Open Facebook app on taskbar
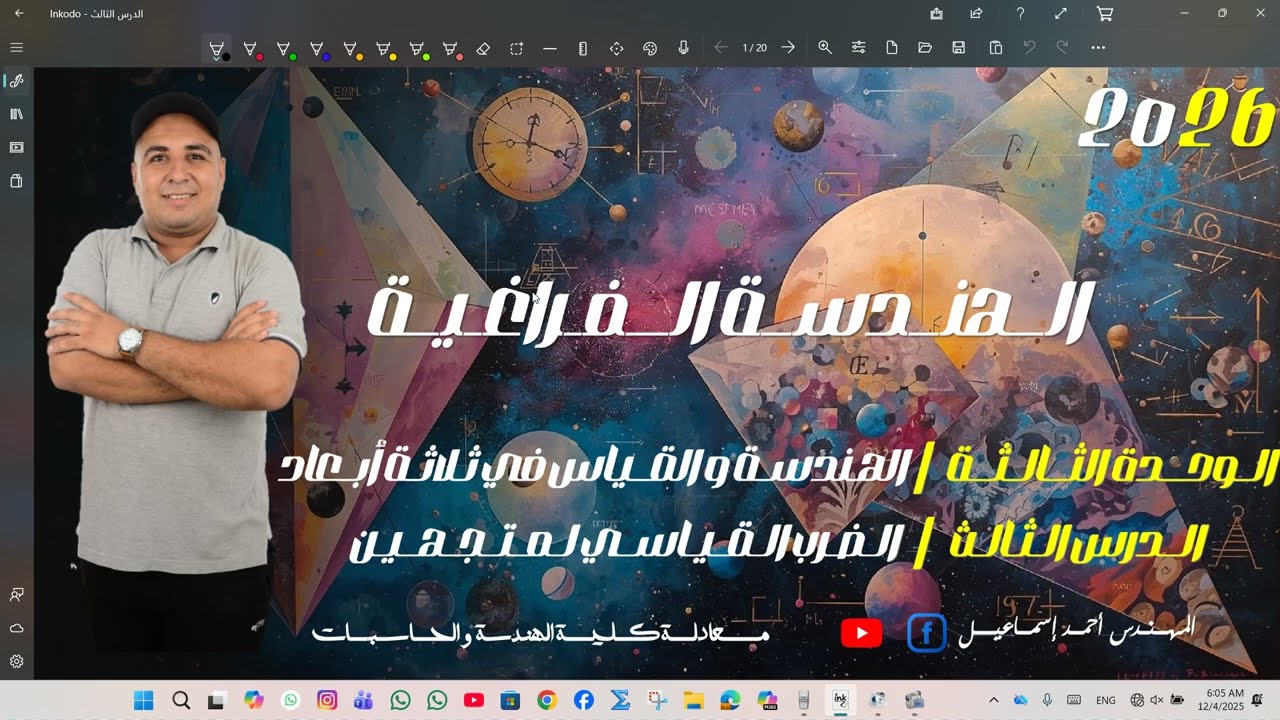The image size is (1280, 720). click(583, 700)
